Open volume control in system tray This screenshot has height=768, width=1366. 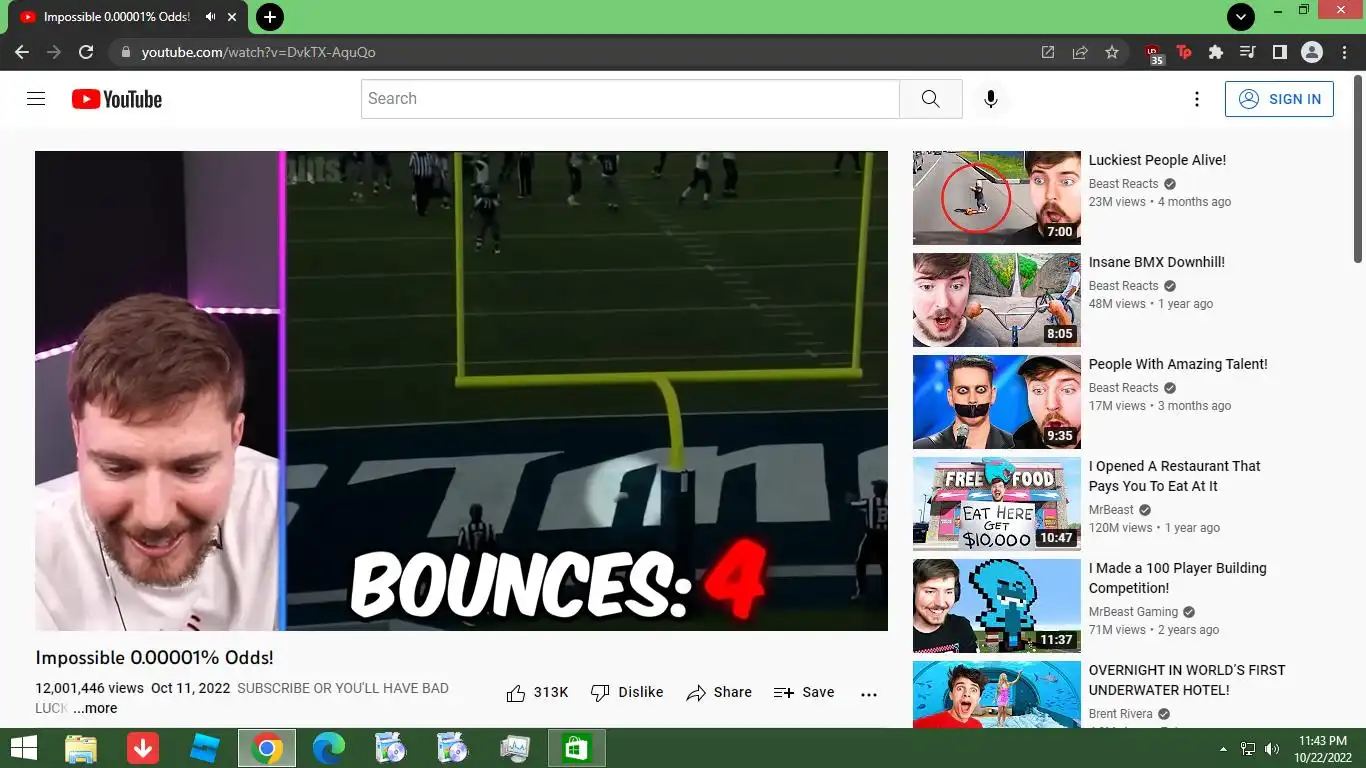pyautogui.click(x=1272, y=749)
